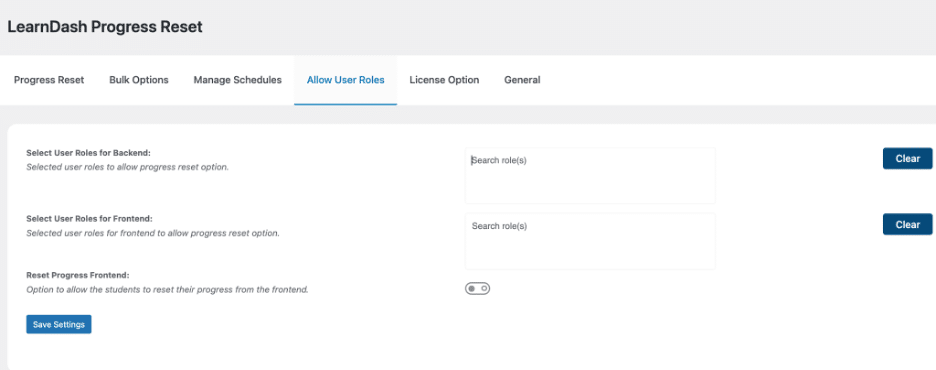Click the Save Settings button
Viewport: 936px width, 370px height.
click(58, 325)
